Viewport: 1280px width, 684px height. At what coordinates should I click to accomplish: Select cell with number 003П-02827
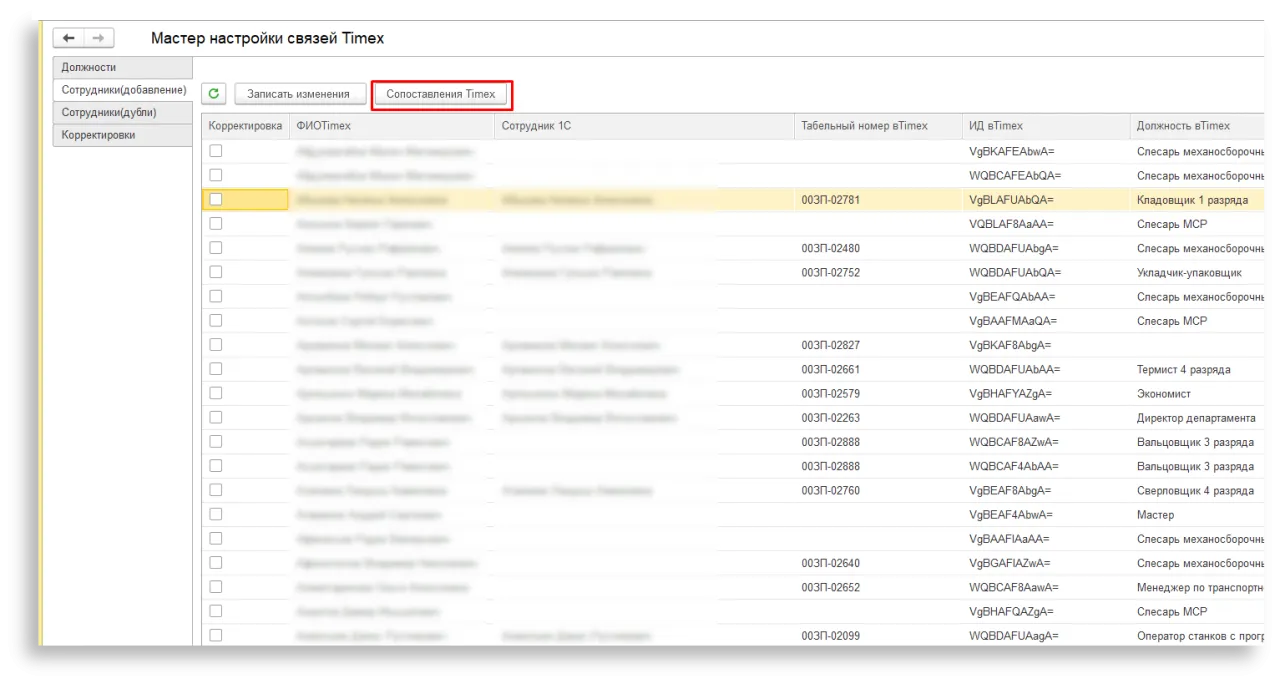pos(830,345)
